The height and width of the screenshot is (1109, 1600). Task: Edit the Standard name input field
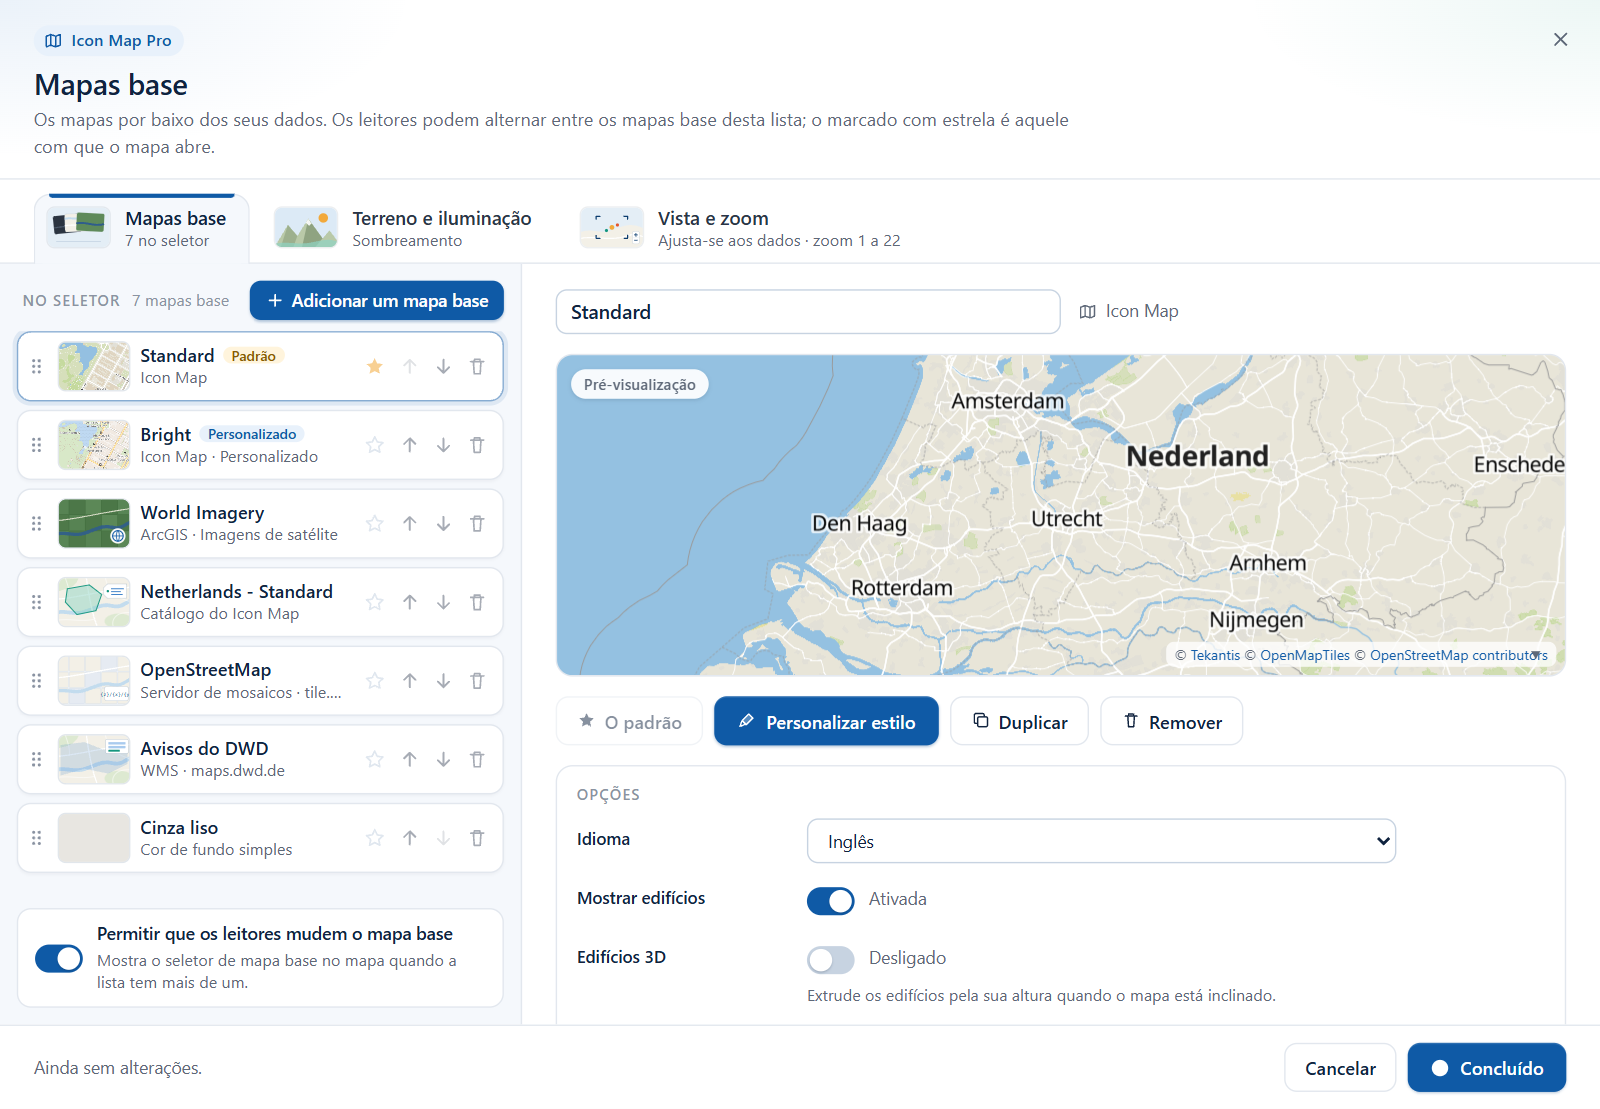coord(808,312)
